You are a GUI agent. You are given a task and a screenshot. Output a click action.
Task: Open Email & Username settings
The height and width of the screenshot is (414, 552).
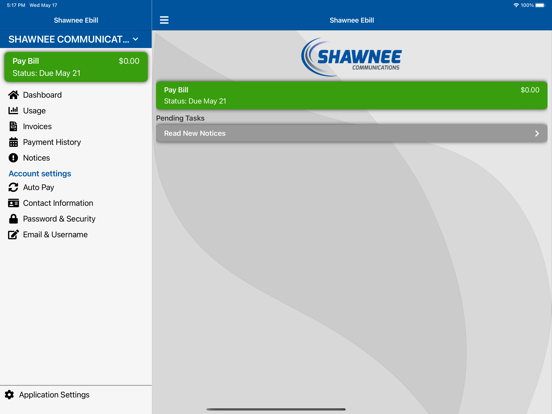tap(55, 234)
